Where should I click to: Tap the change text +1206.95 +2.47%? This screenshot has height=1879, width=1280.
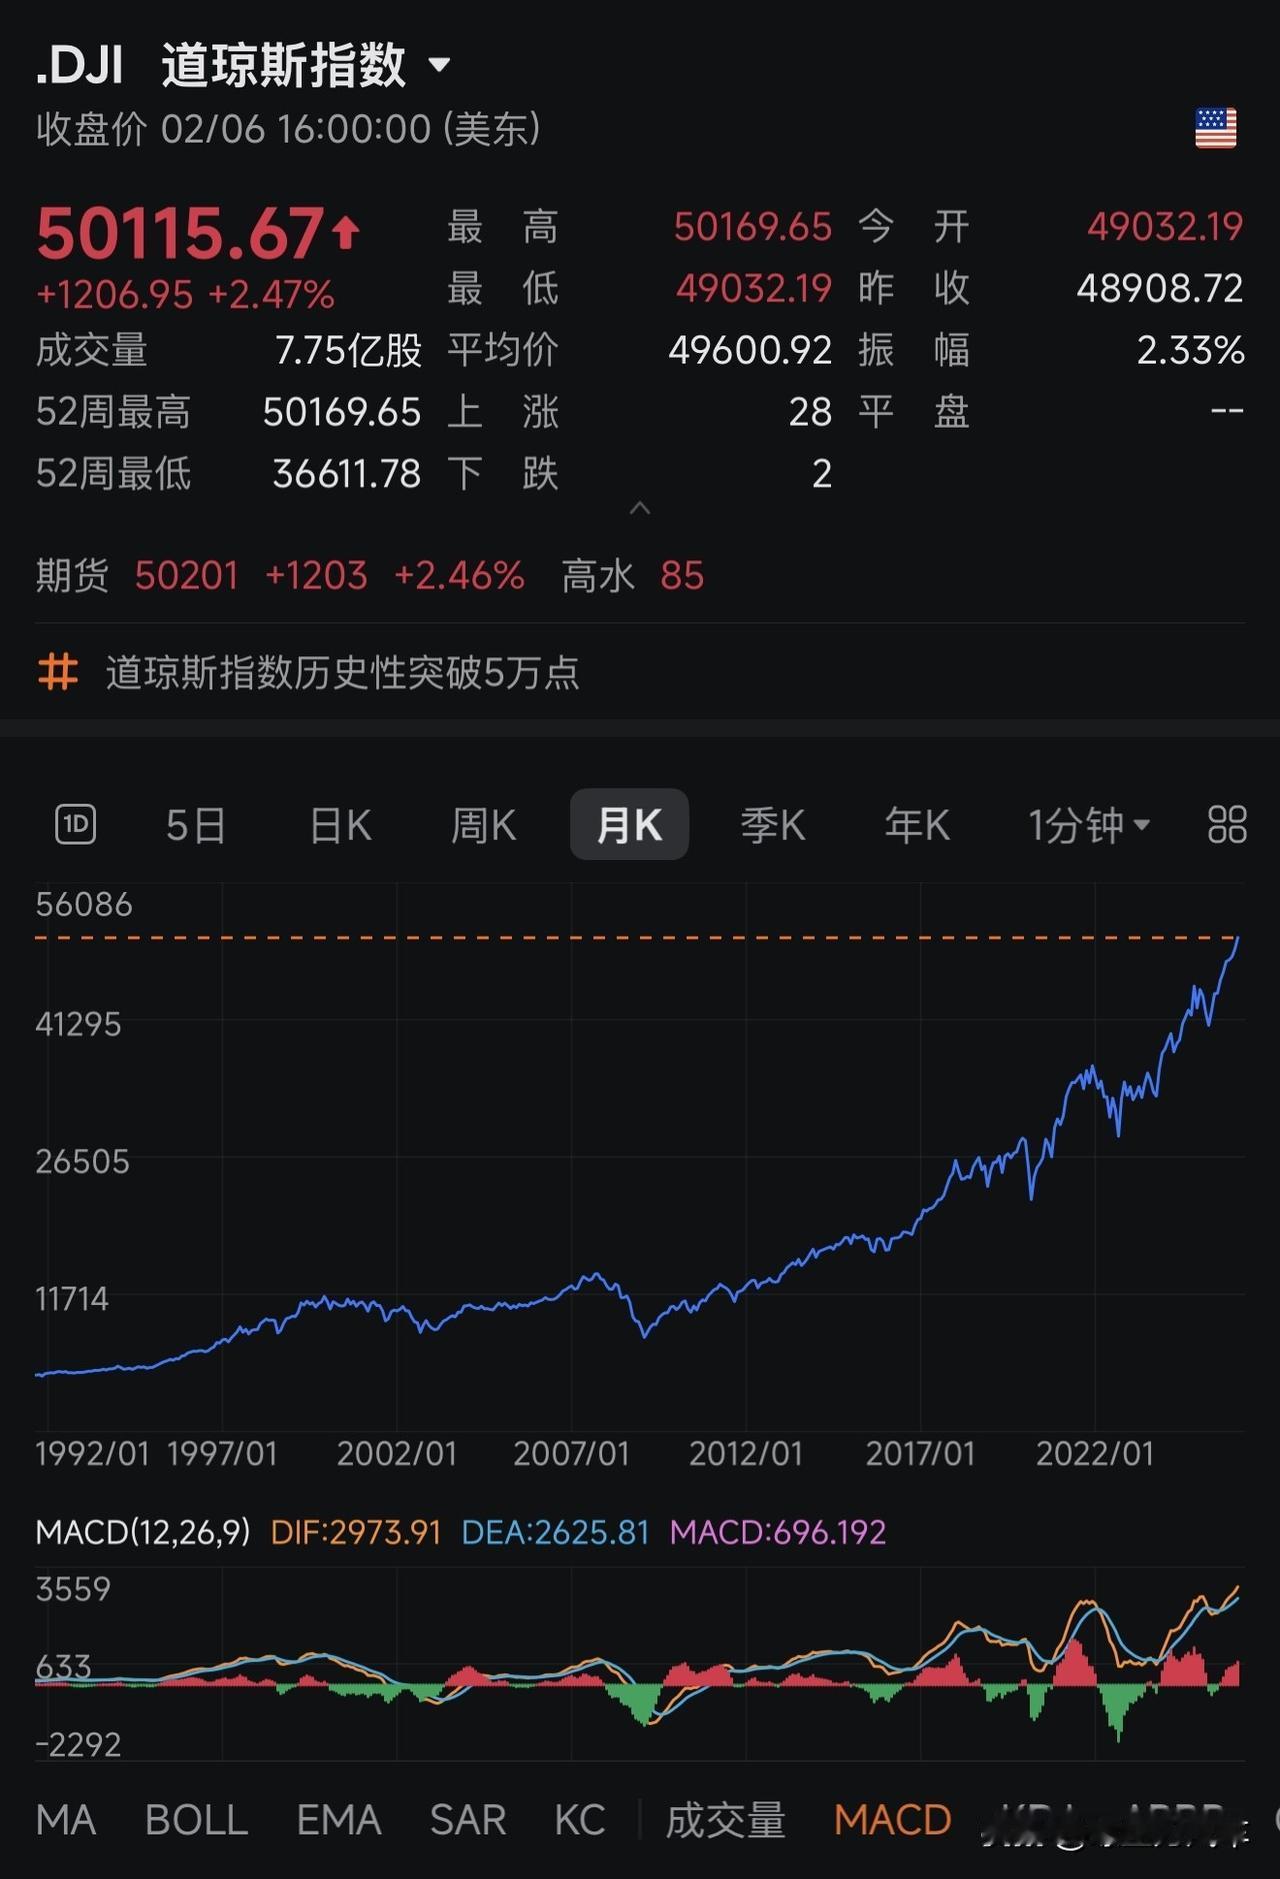point(185,295)
